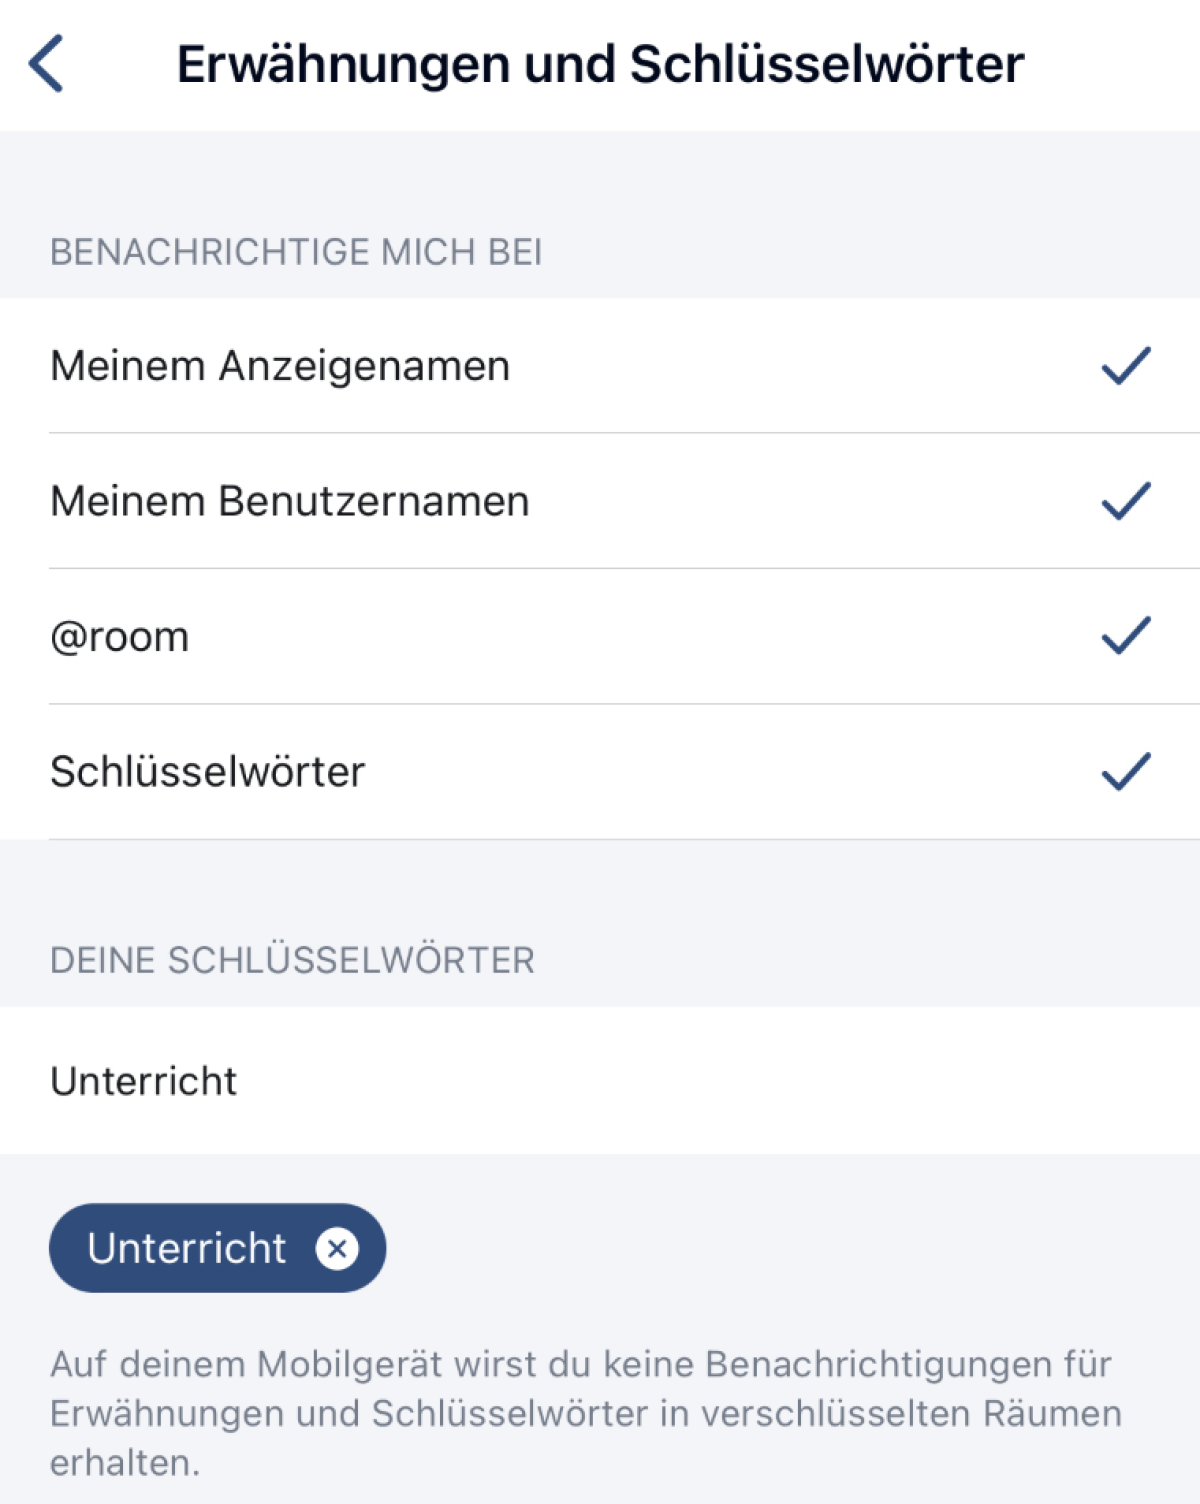Toggle the Schlüsselwörter notification row label
The height and width of the screenshot is (1504, 1200).
click(208, 772)
